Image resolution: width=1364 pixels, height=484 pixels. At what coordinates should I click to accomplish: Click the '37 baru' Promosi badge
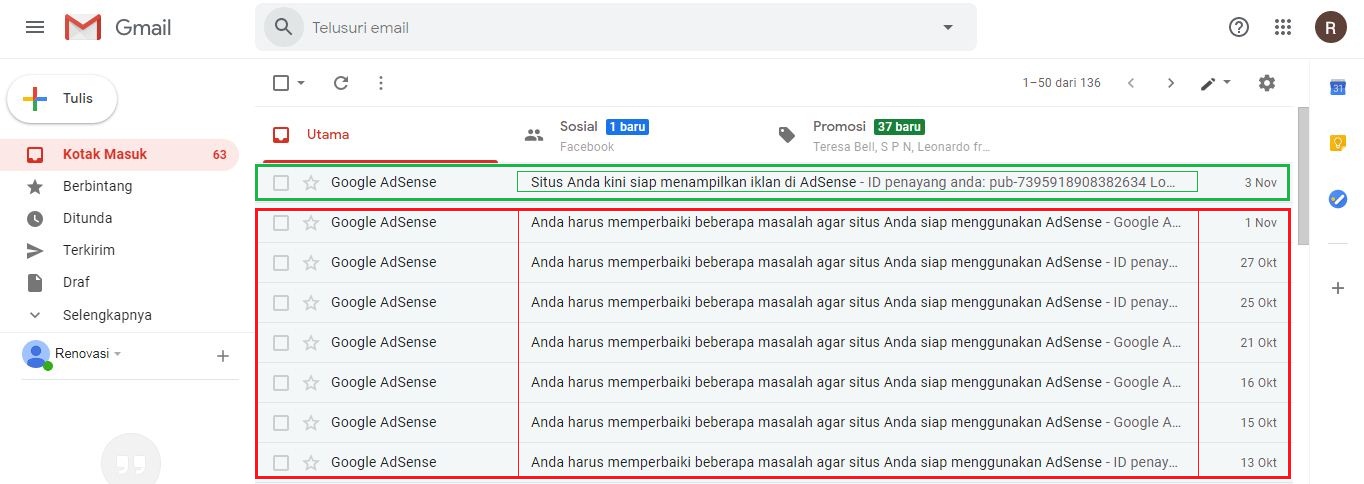click(899, 127)
